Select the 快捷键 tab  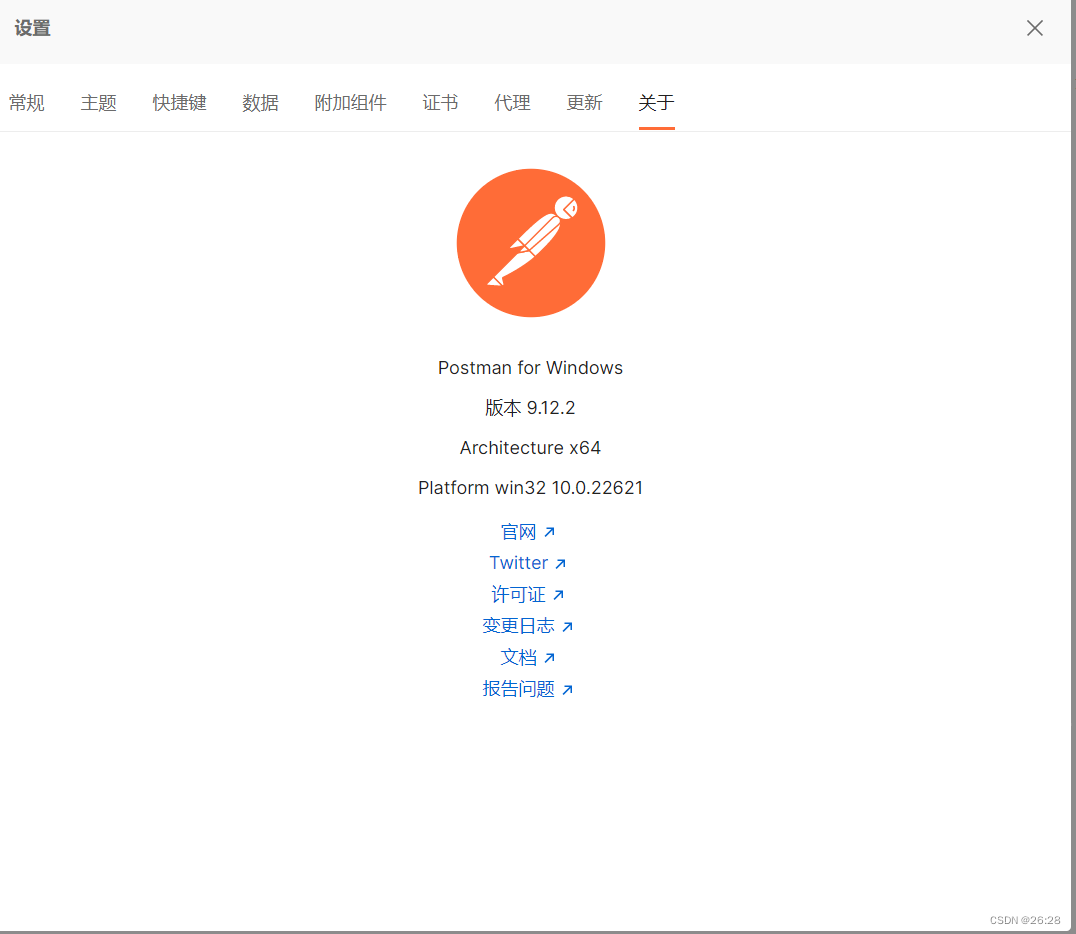[x=179, y=102]
